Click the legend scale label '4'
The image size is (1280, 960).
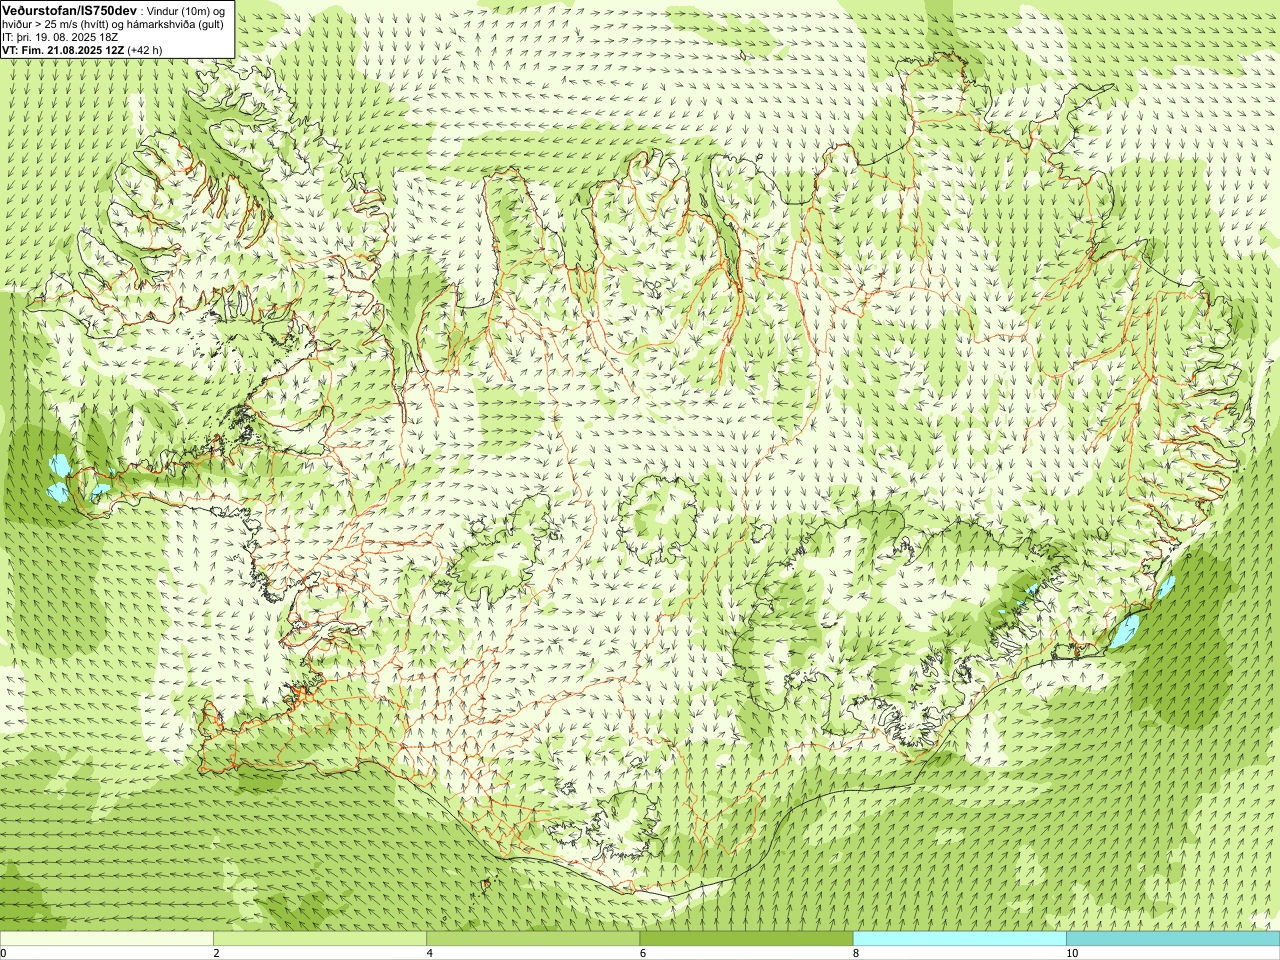[x=429, y=953]
